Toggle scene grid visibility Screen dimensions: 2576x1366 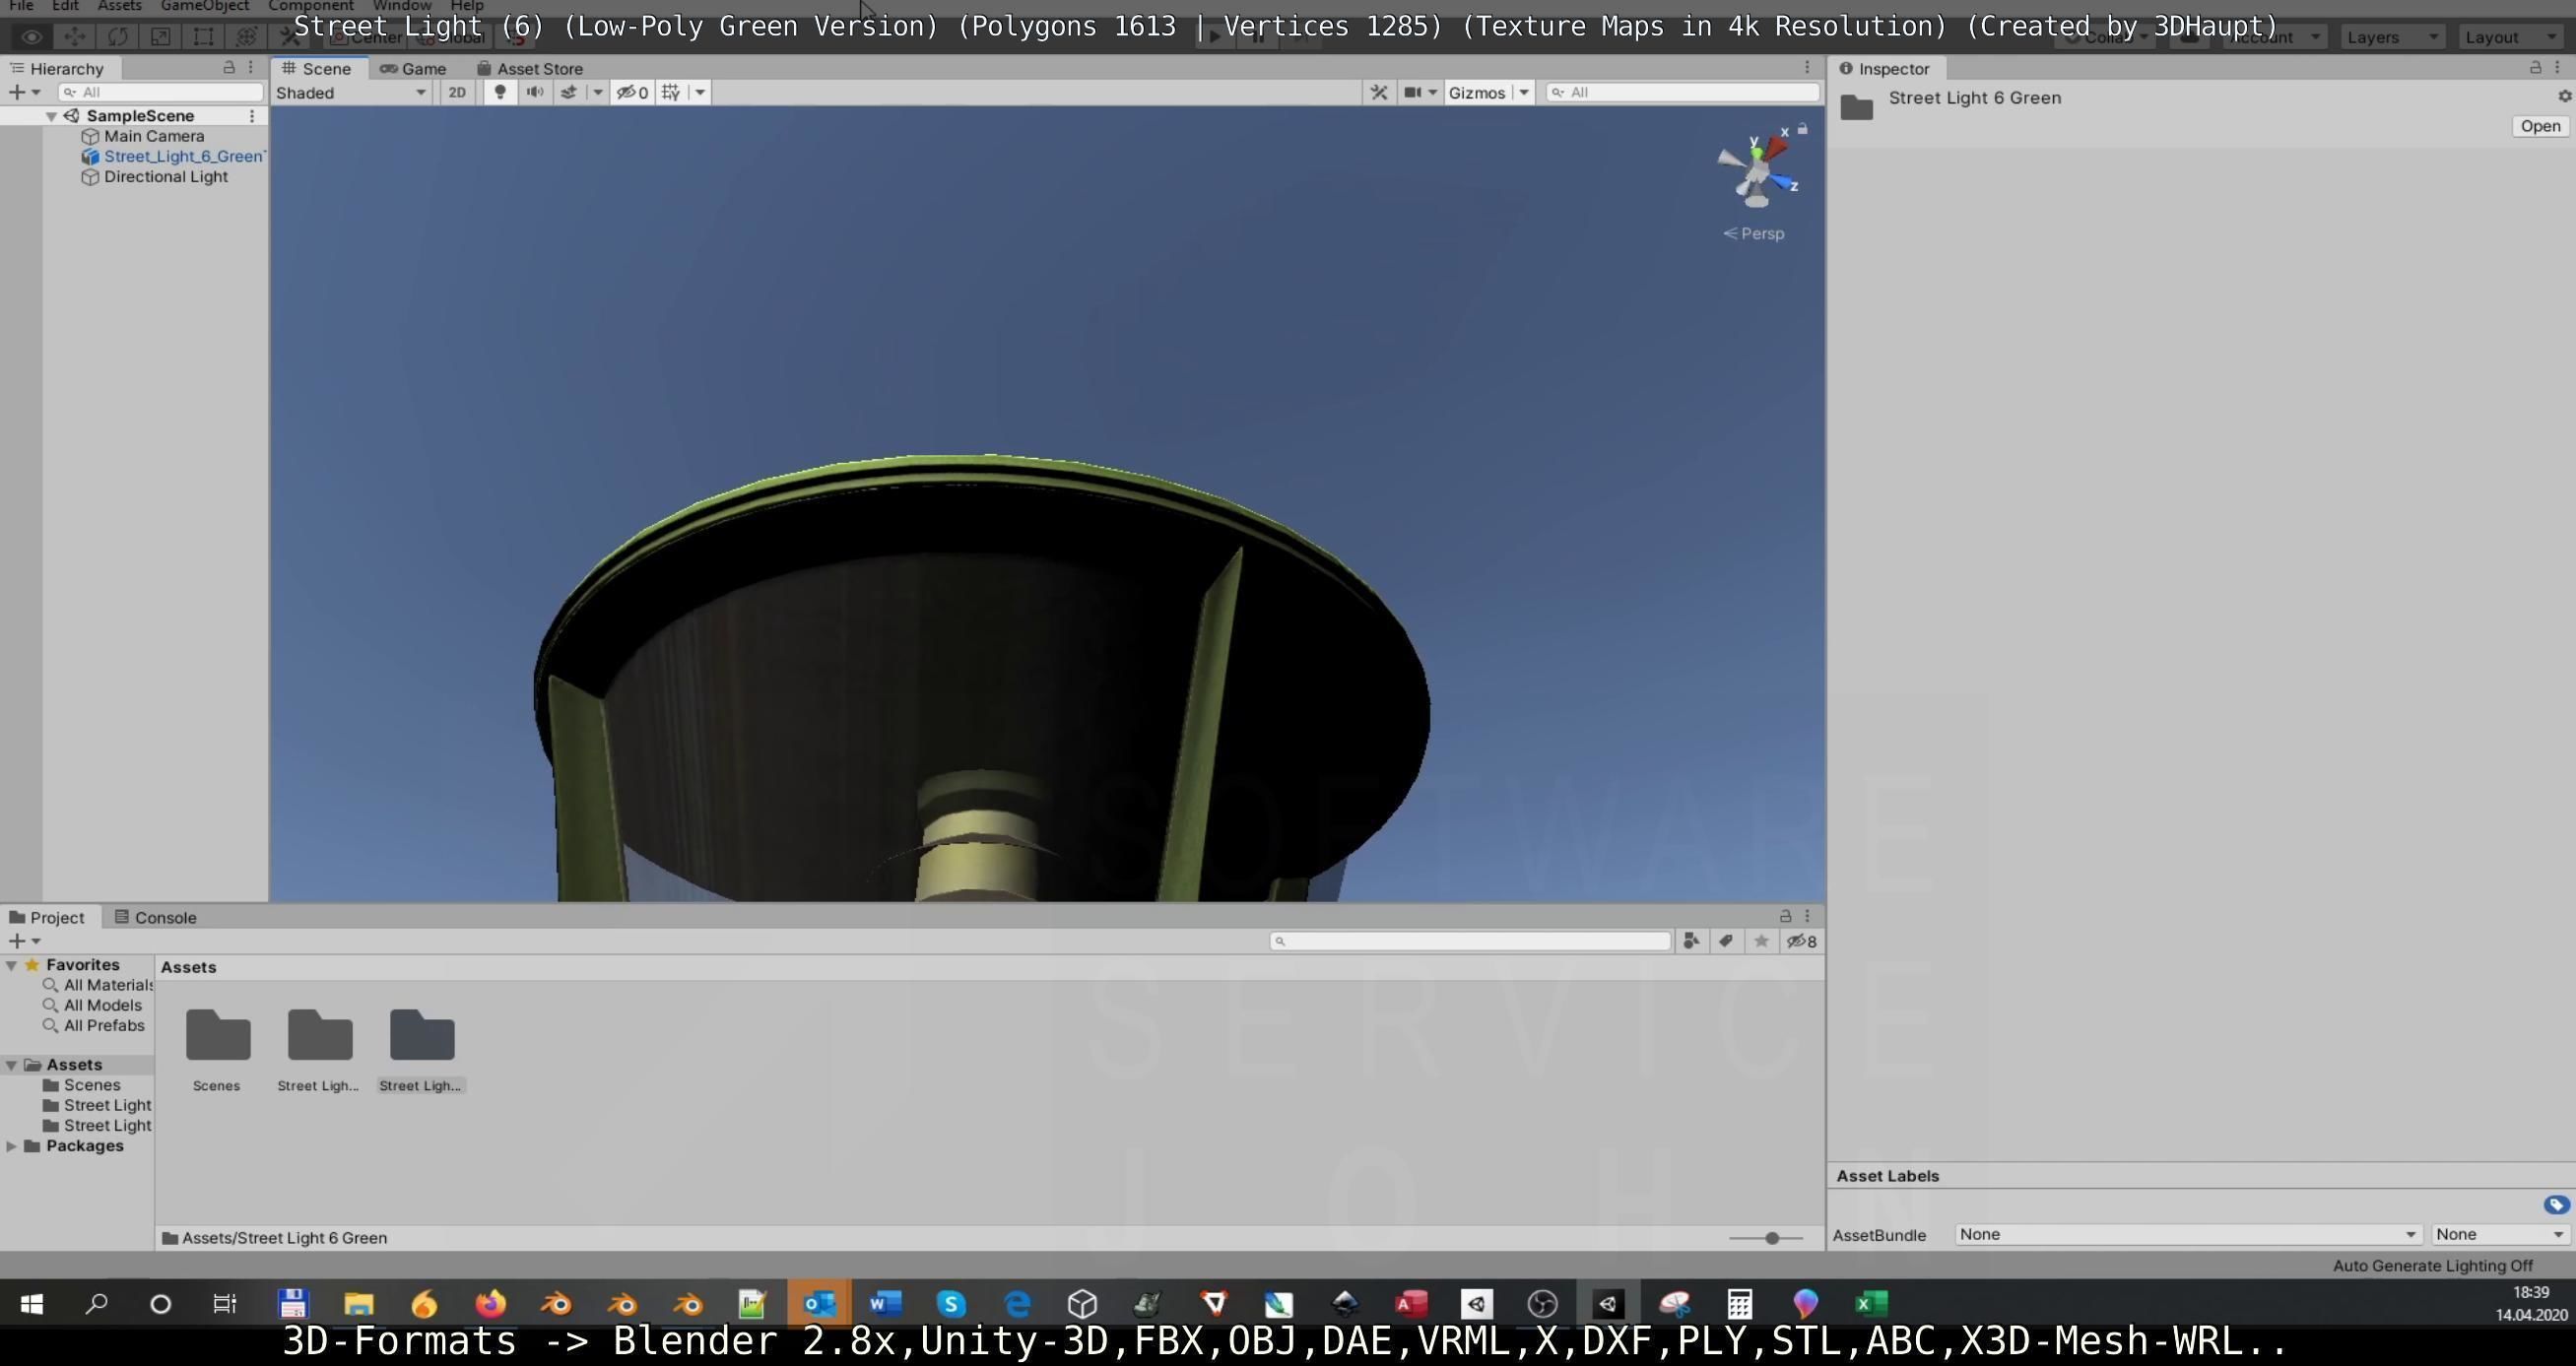671,92
